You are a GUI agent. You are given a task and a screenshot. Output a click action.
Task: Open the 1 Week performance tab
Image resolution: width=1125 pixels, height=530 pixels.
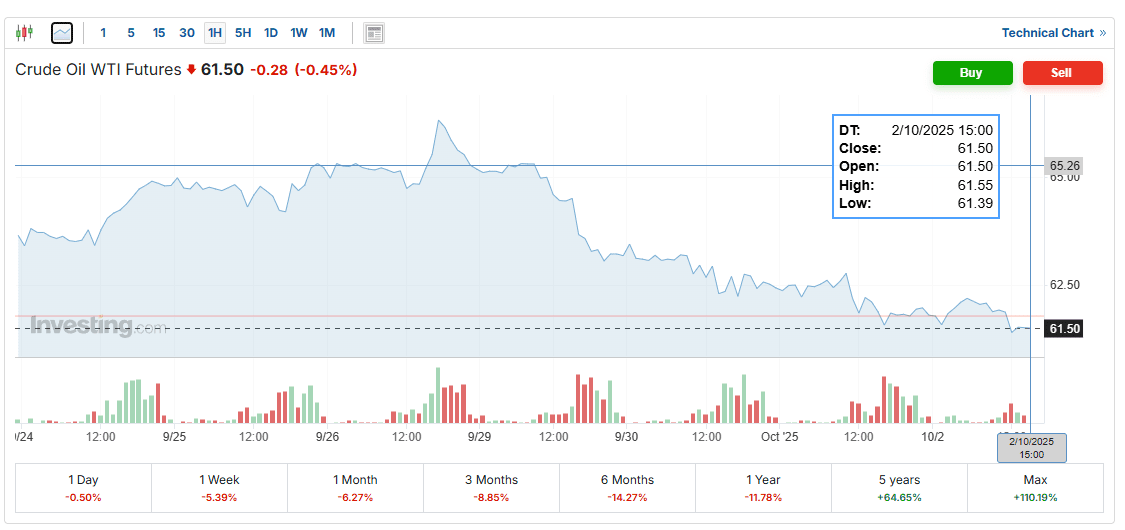(x=219, y=487)
